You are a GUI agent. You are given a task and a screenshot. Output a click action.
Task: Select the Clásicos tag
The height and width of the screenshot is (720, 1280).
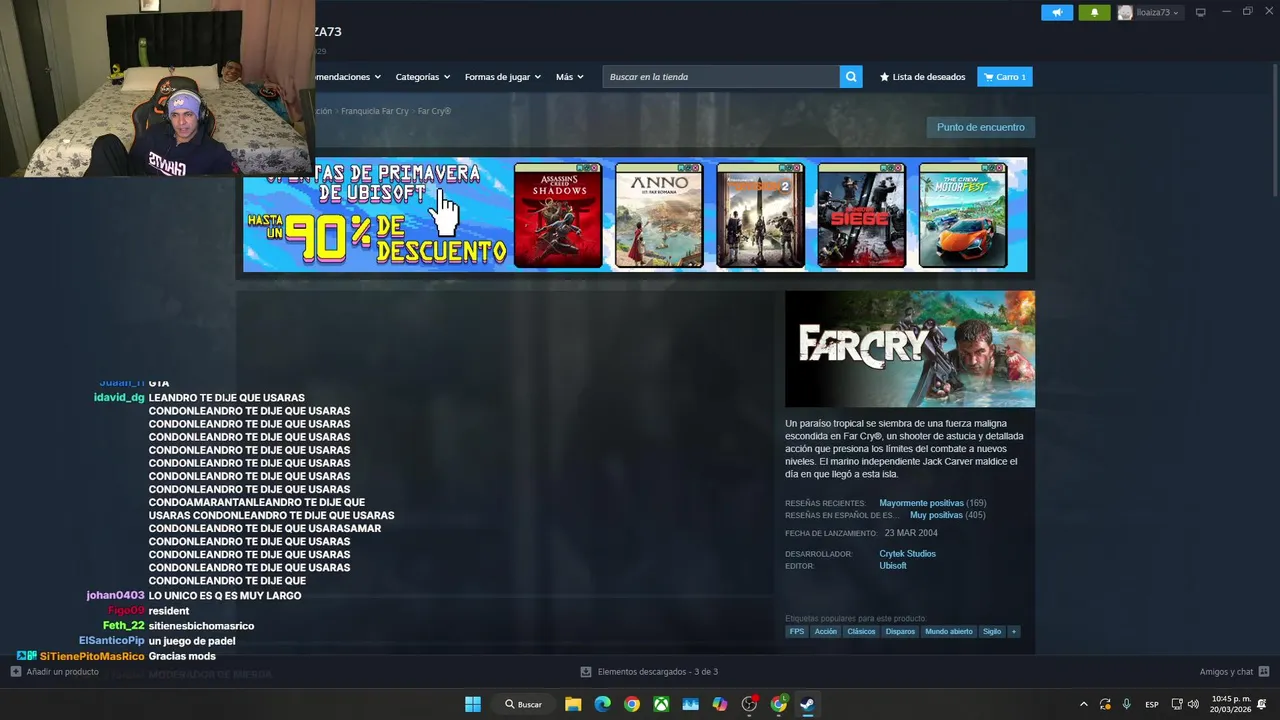click(x=861, y=632)
